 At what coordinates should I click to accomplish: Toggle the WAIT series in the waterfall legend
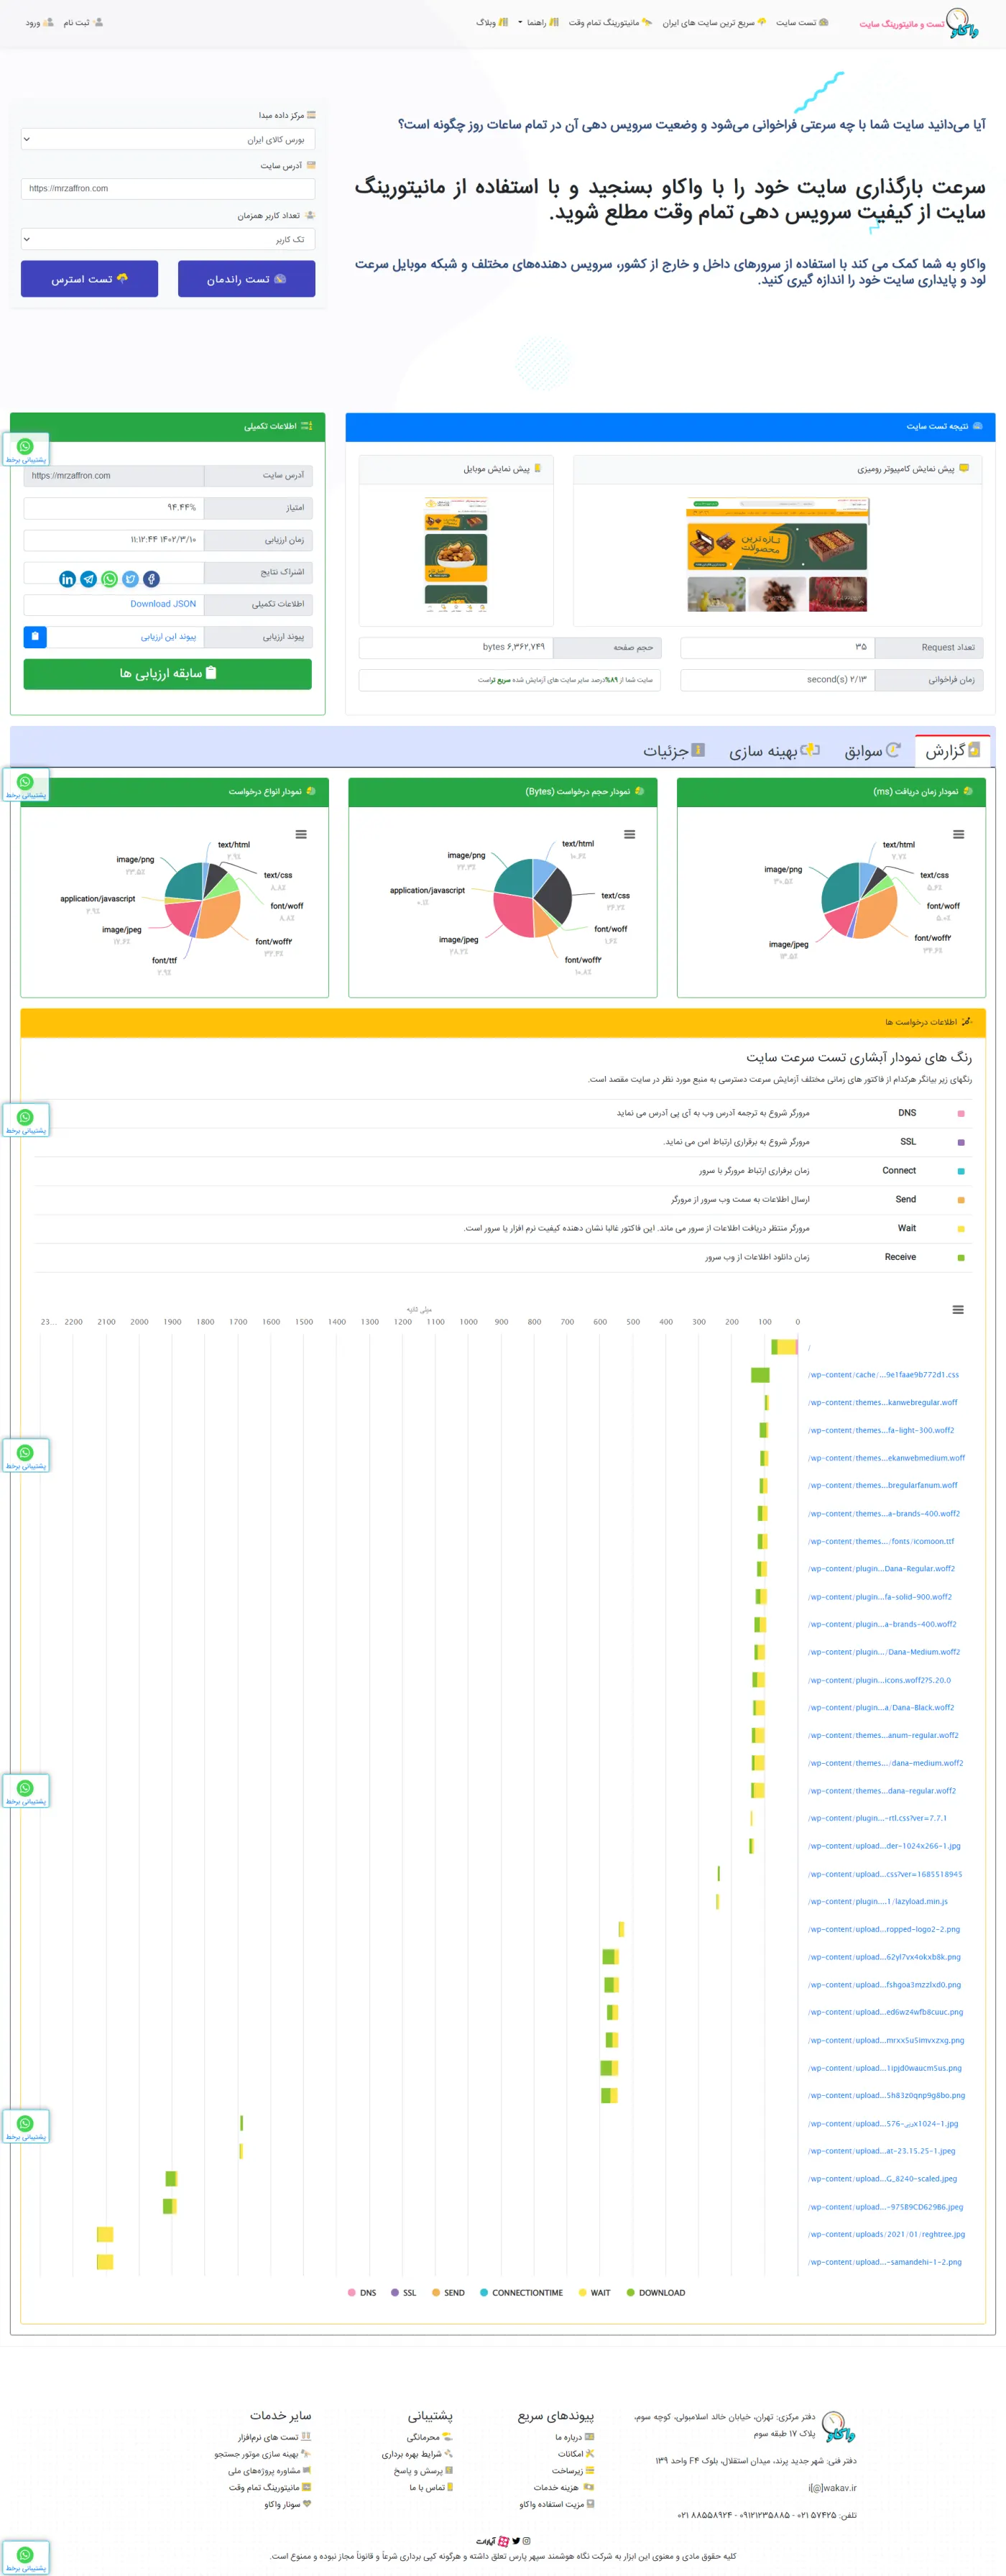[594, 2293]
